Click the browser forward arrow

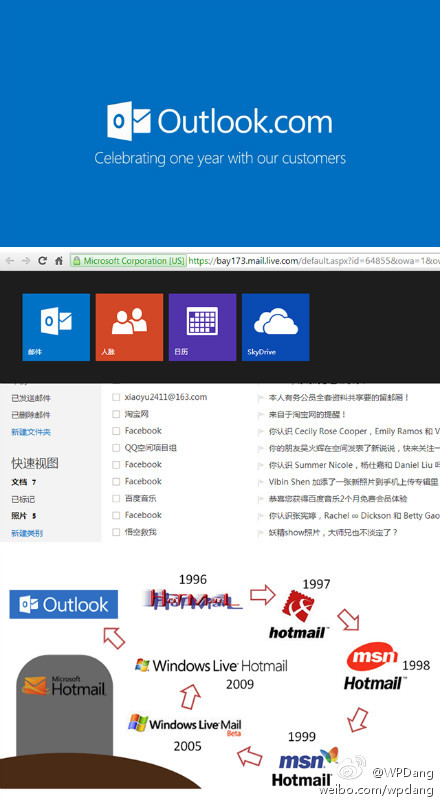pyautogui.click(x=26, y=261)
